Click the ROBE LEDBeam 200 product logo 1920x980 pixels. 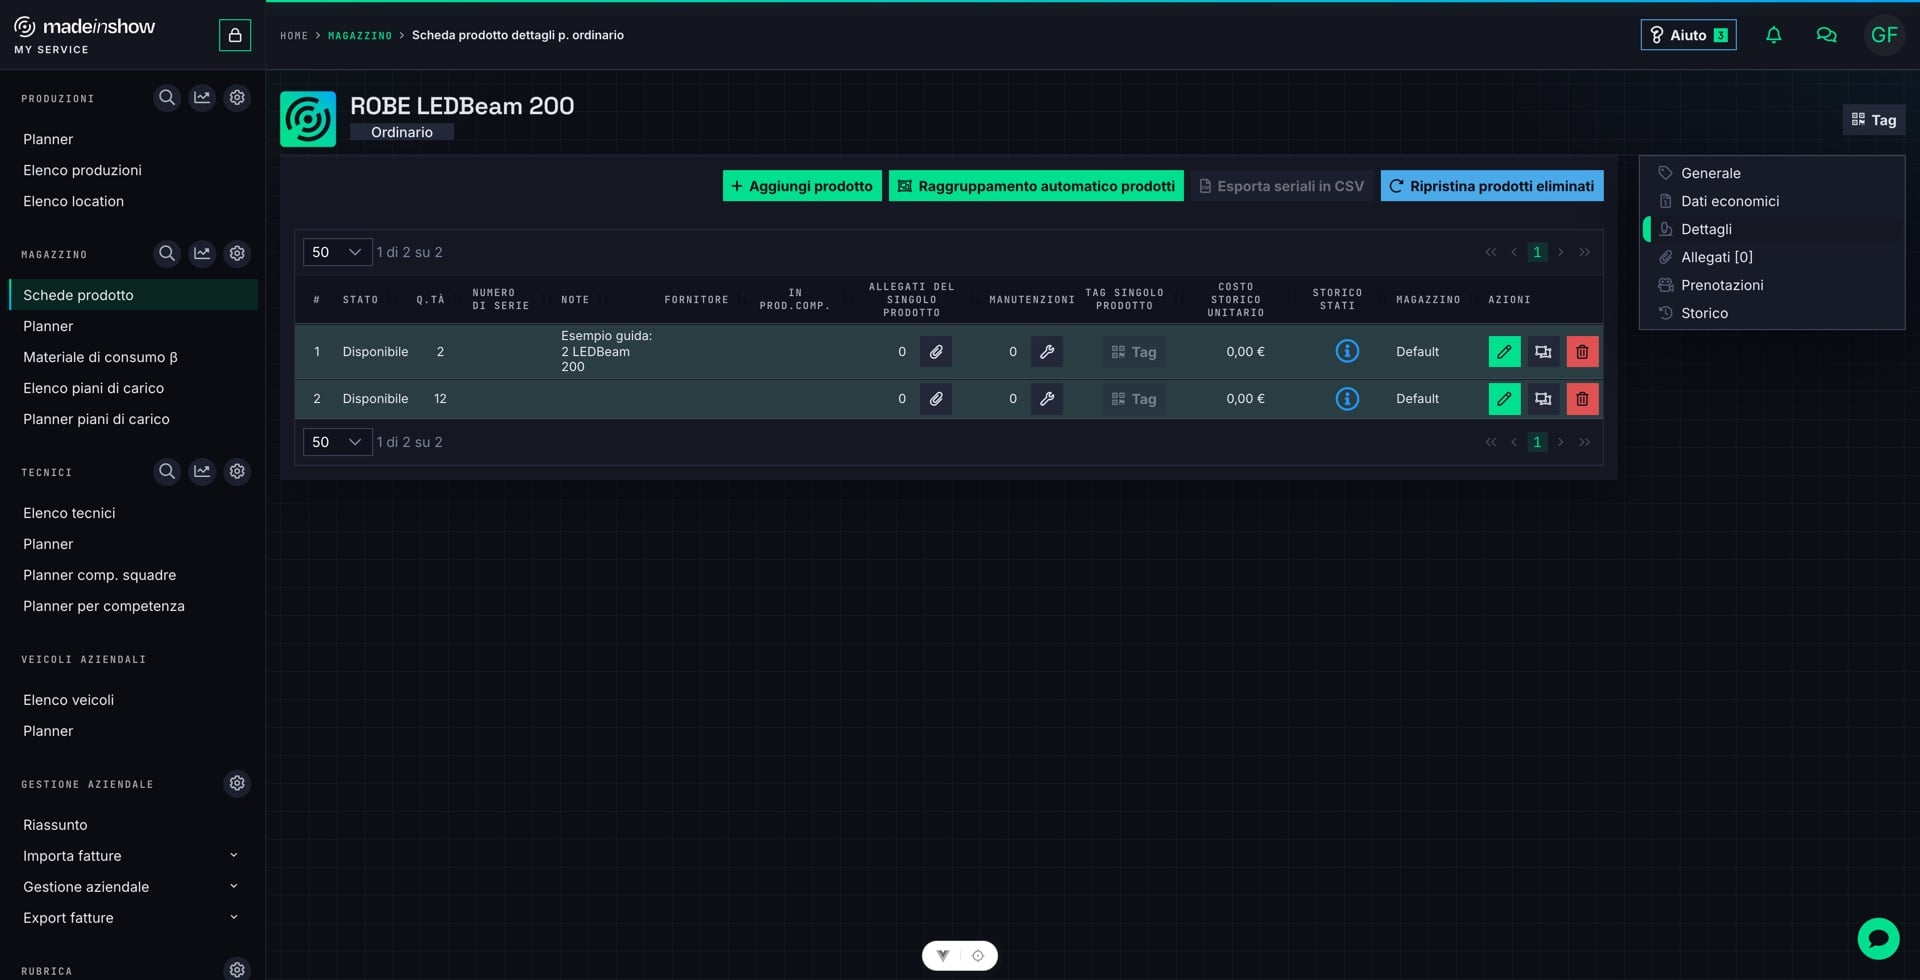(x=308, y=119)
